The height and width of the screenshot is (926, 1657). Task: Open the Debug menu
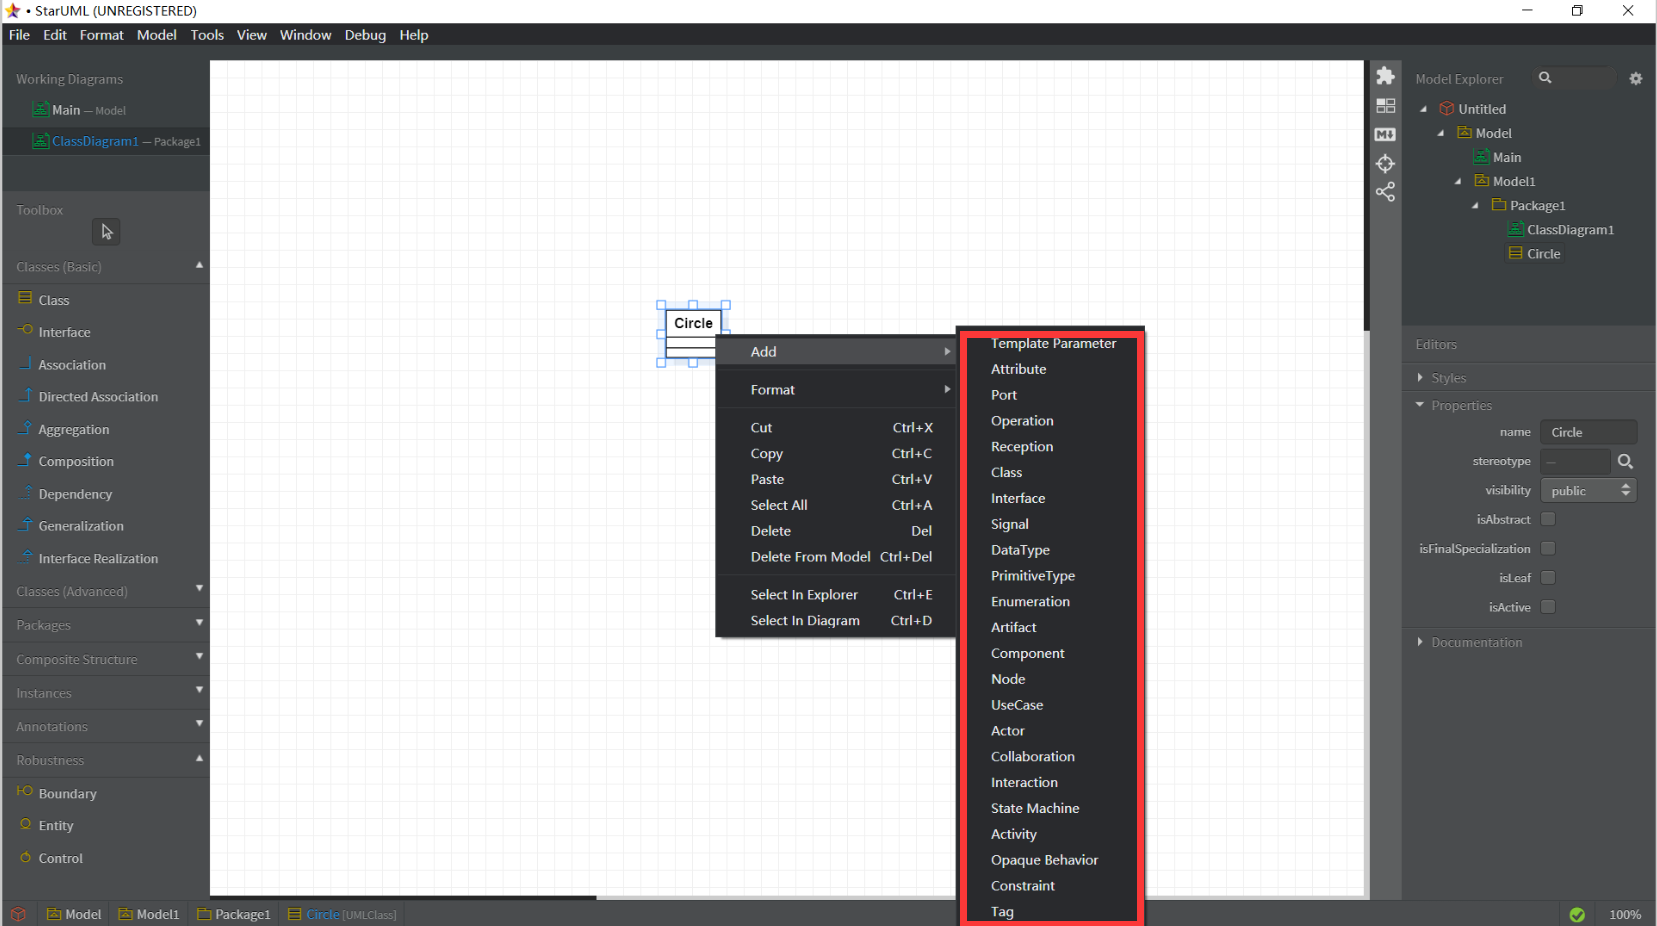pyautogui.click(x=365, y=35)
